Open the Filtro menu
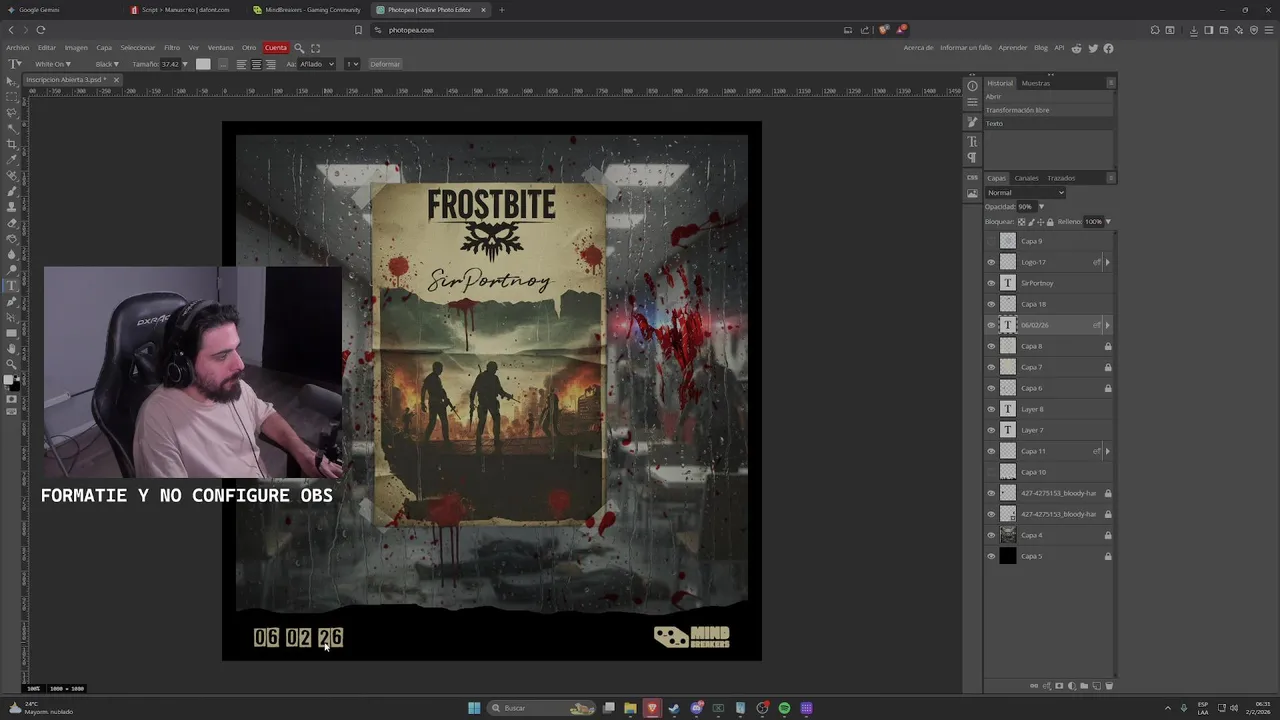Viewport: 1280px width, 720px height. 172,48
